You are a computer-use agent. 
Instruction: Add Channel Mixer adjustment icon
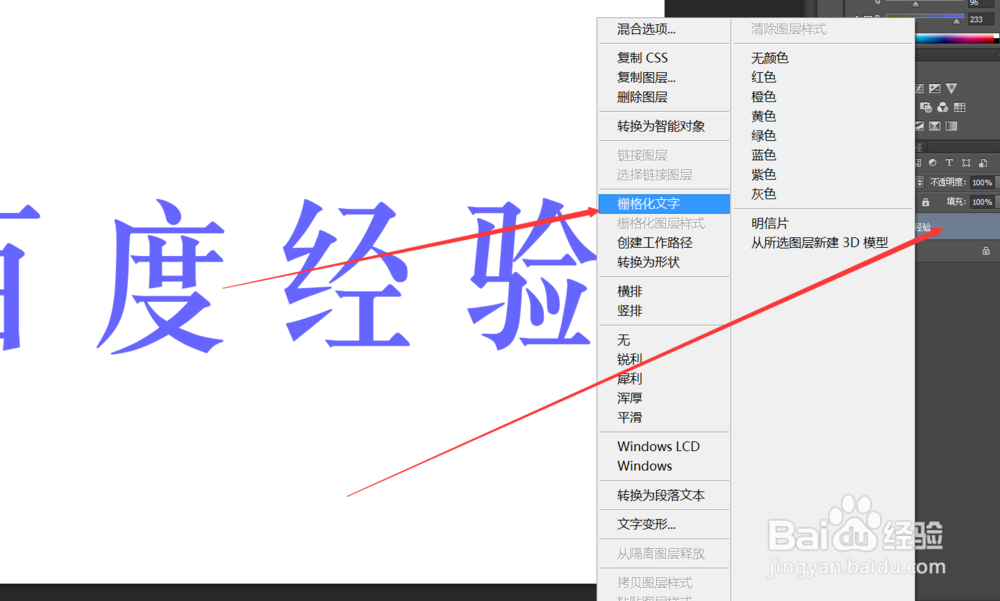pyautogui.click(x=943, y=107)
